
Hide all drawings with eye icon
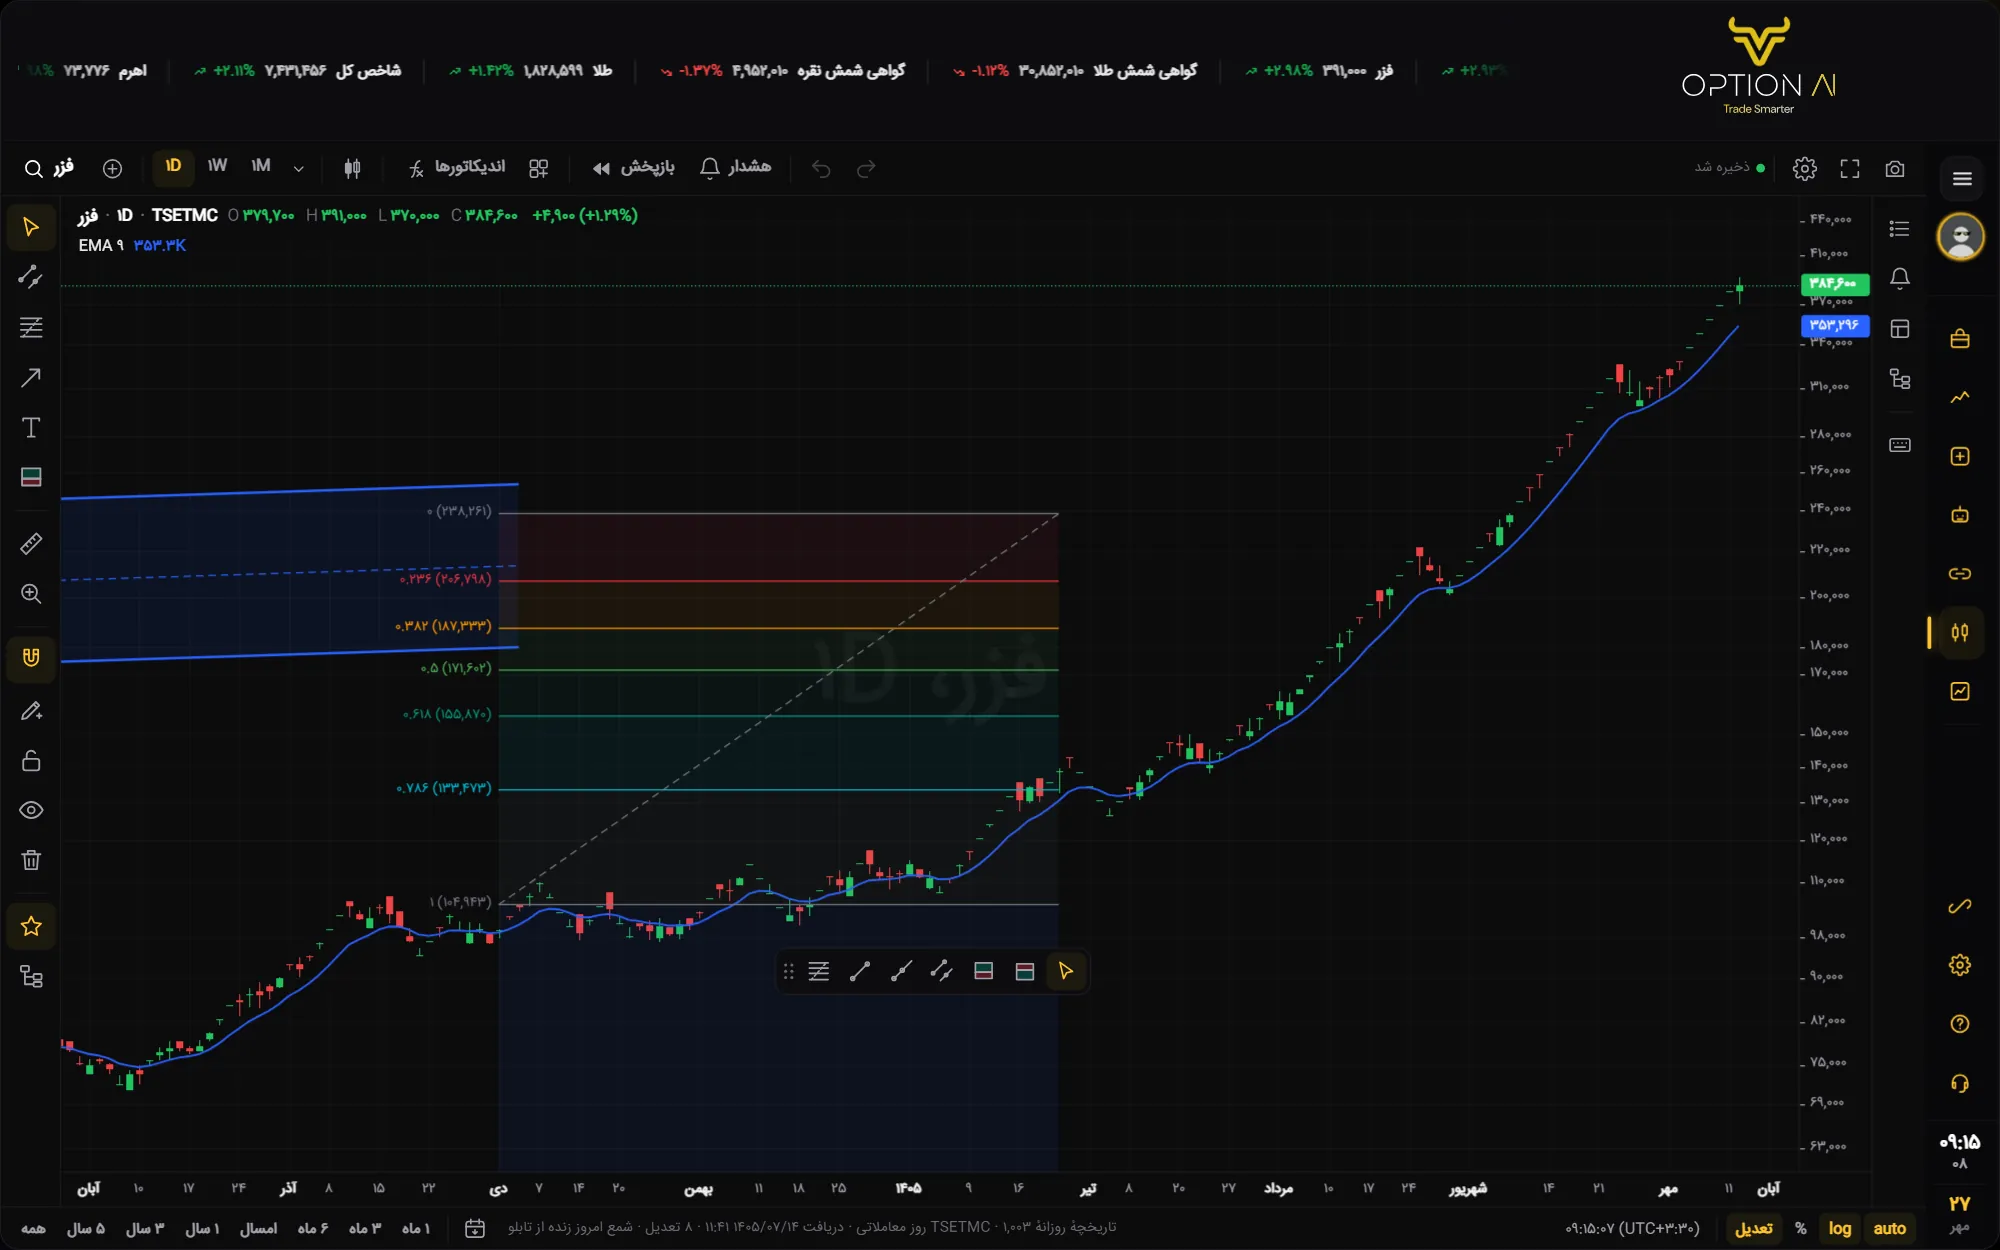31,810
